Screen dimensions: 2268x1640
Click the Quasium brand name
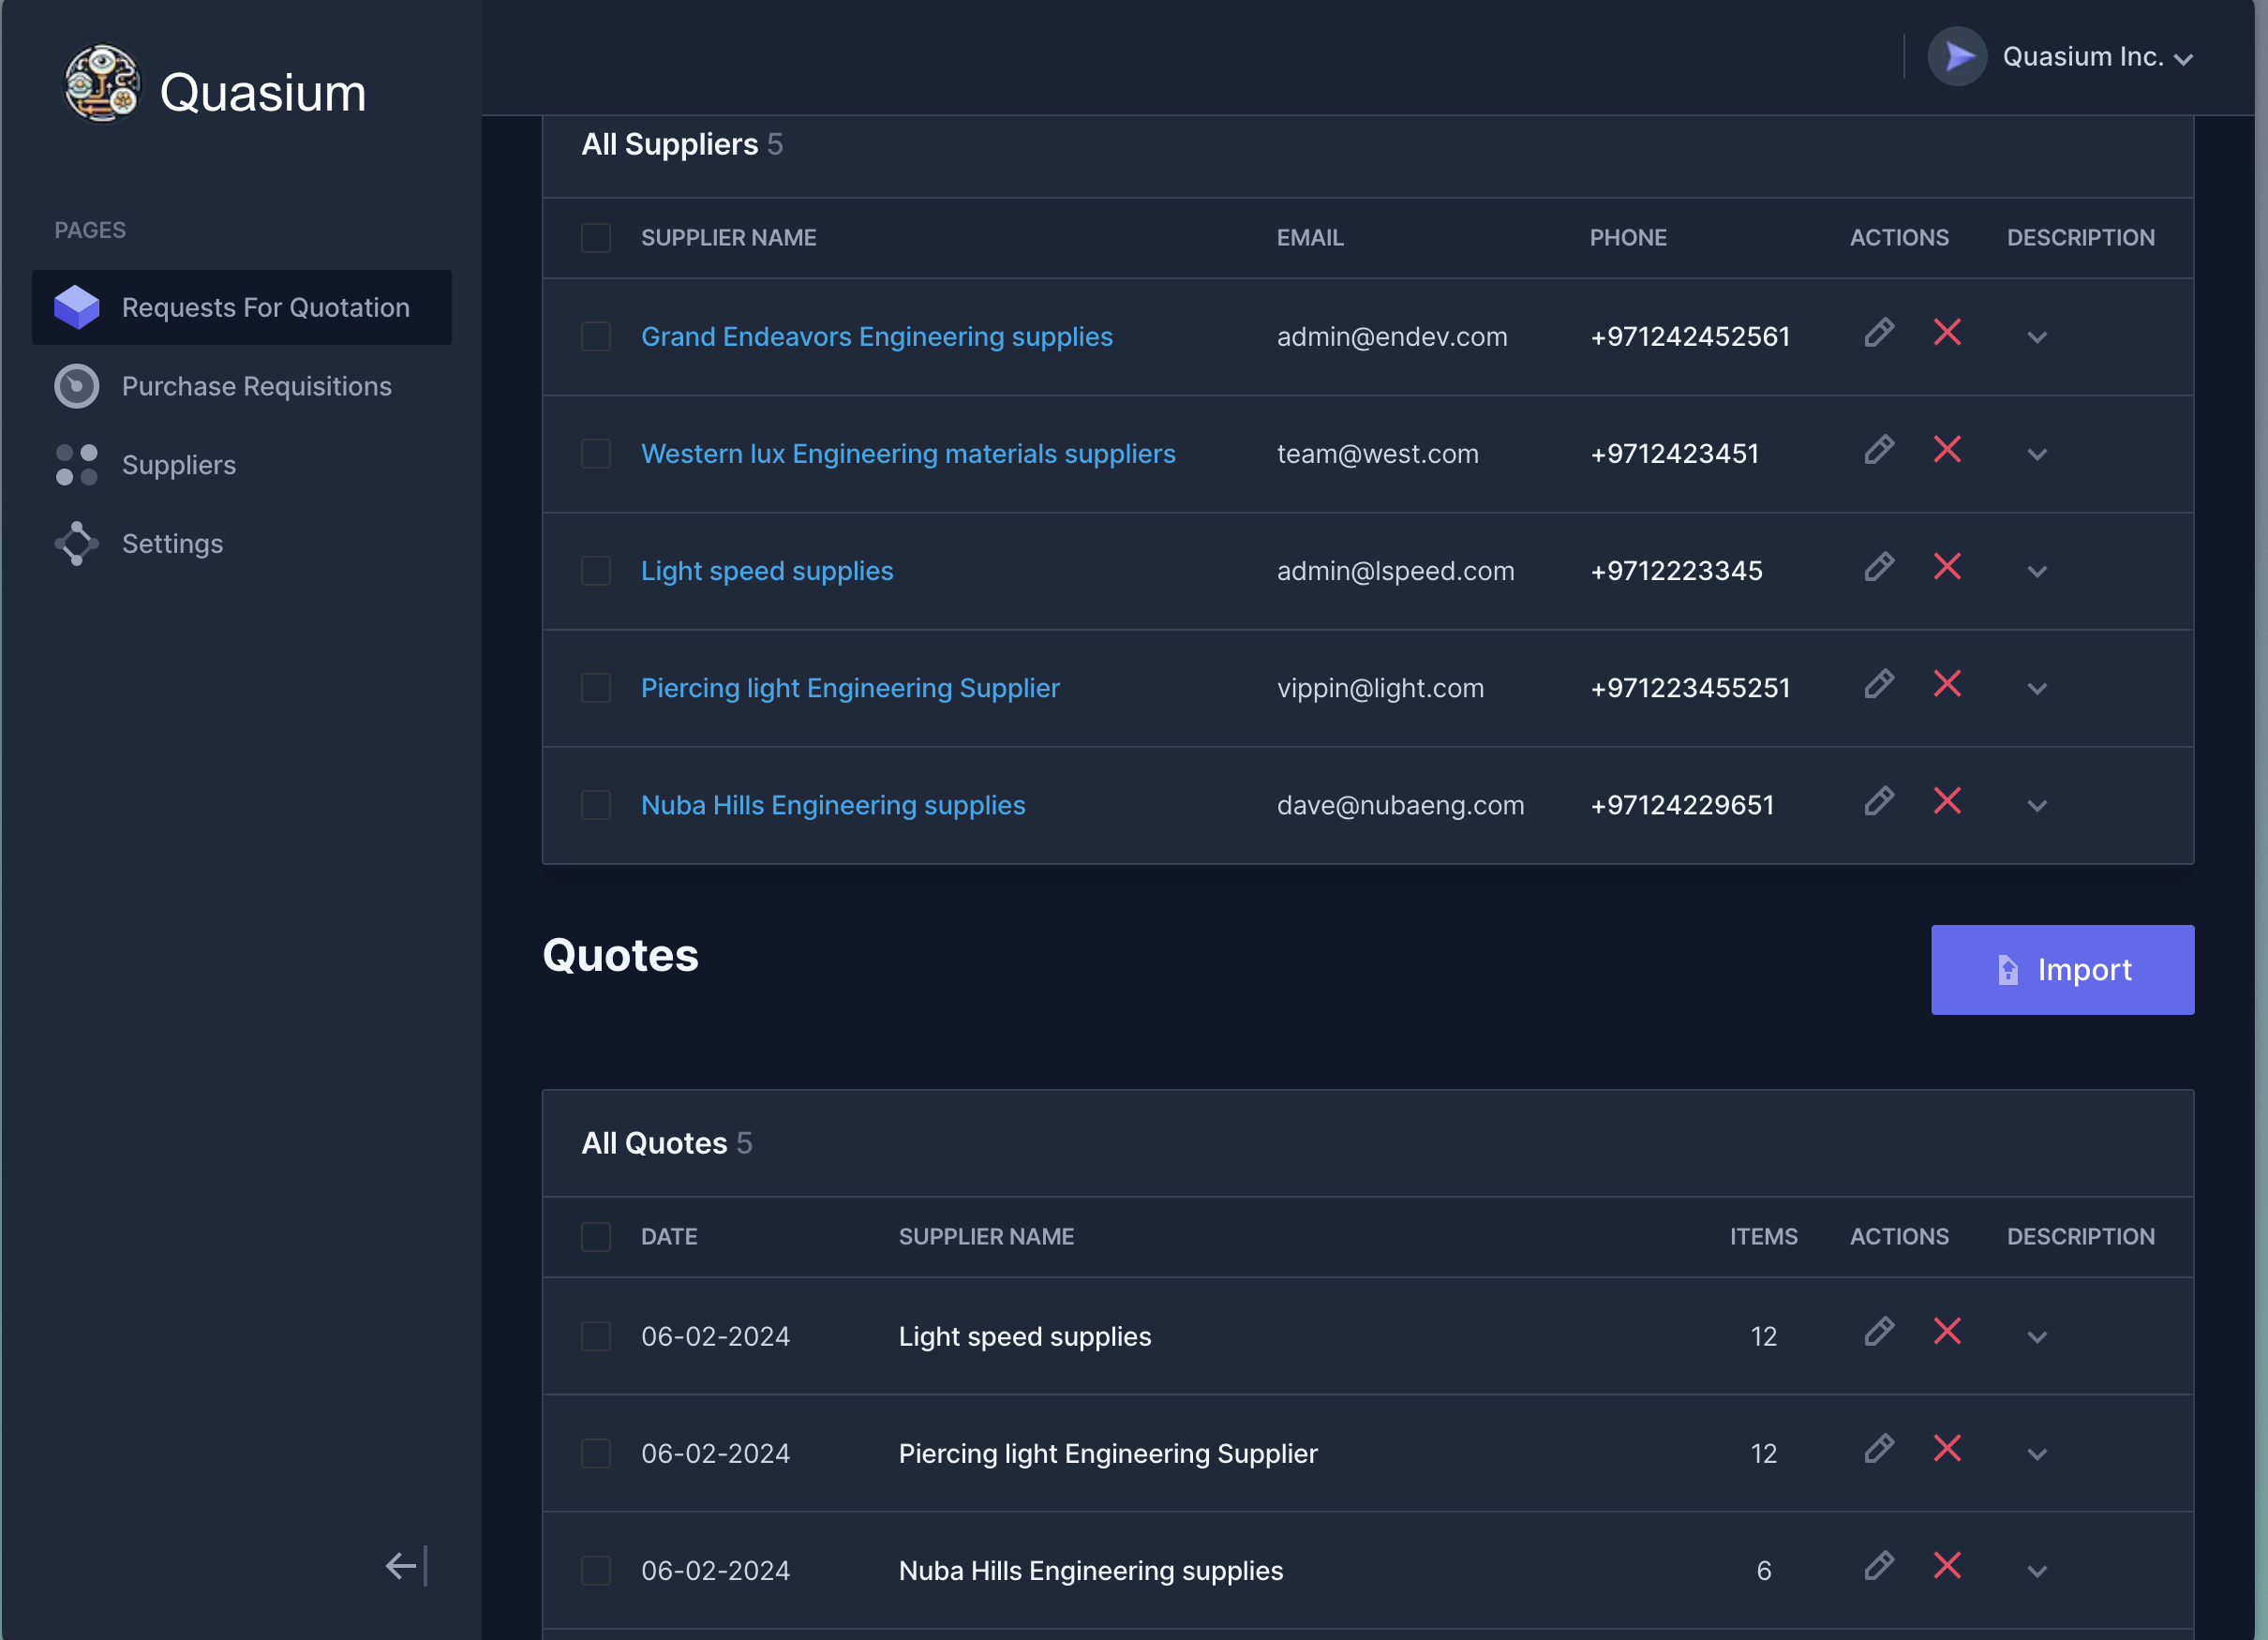coord(263,93)
